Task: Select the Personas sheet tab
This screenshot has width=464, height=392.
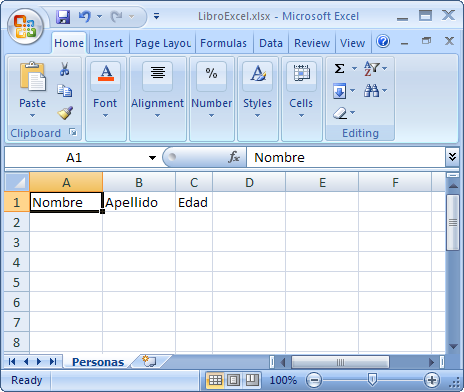Action: [x=98, y=362]
